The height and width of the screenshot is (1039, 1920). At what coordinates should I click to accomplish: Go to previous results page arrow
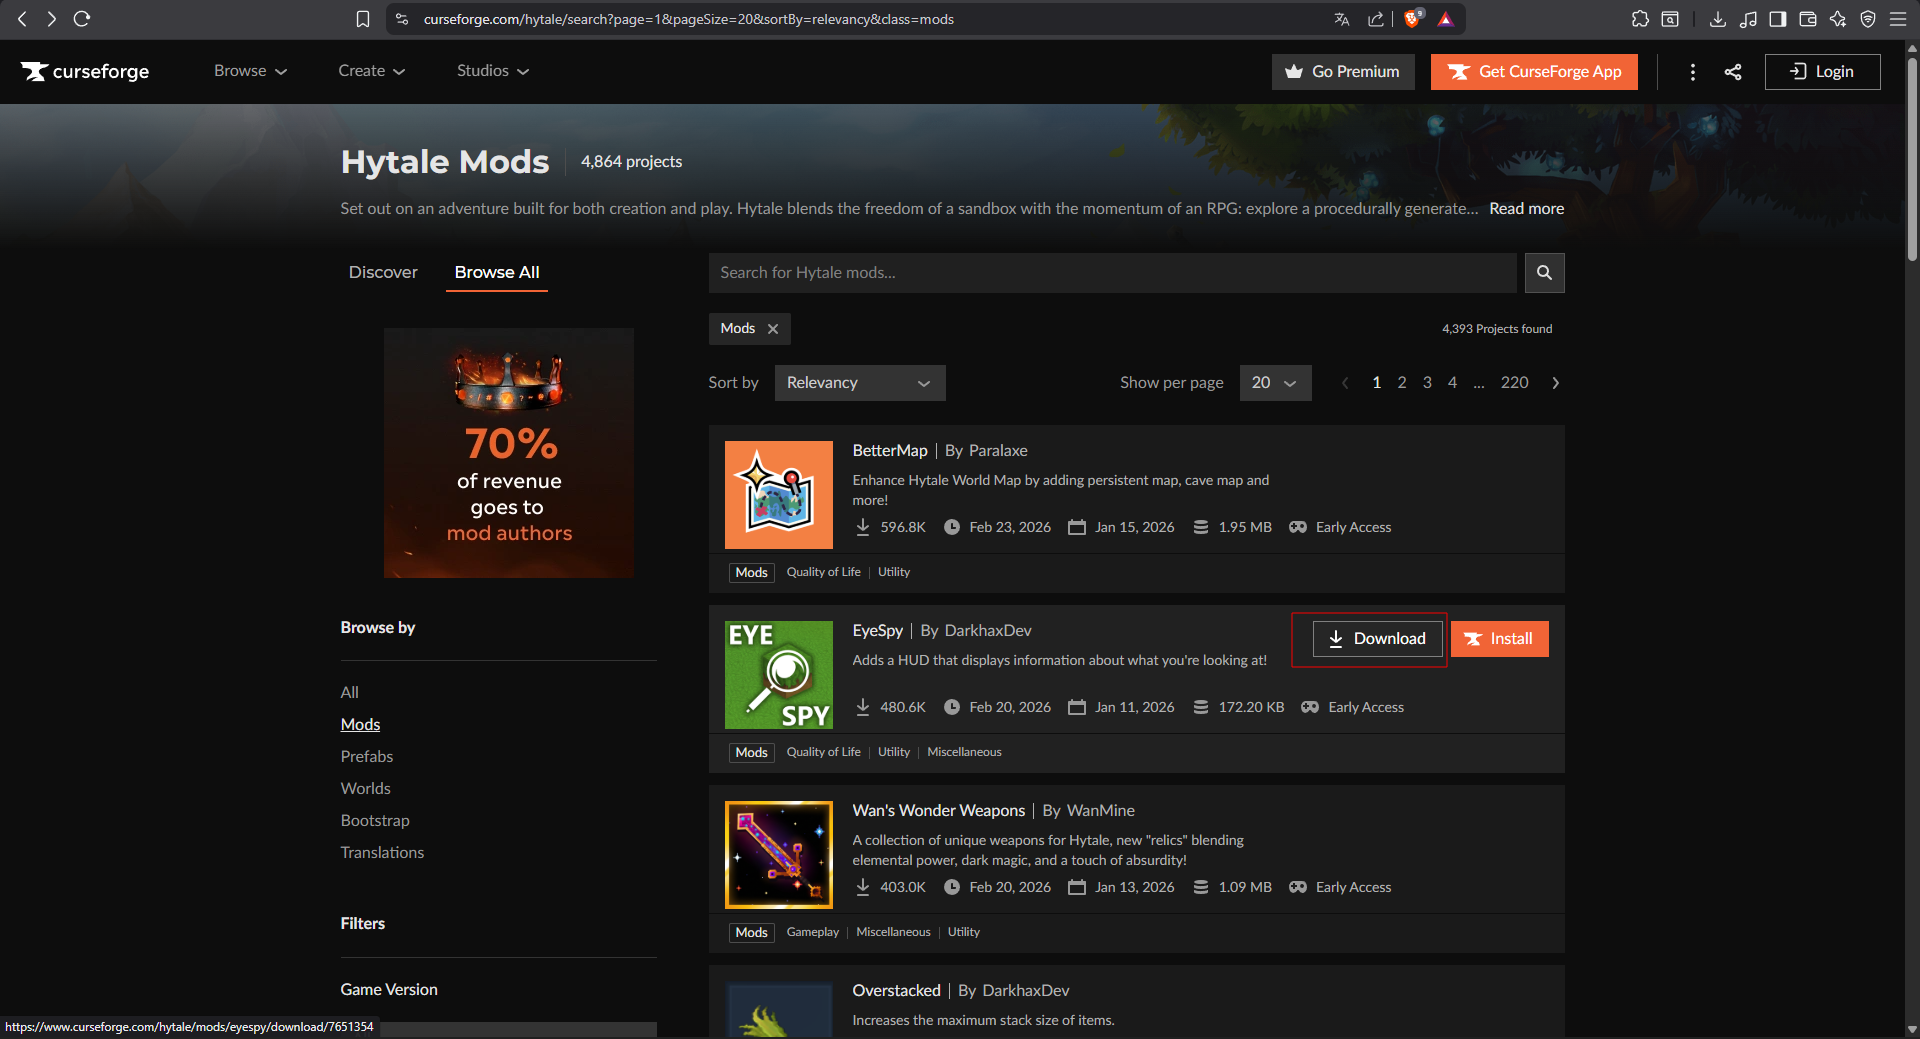click(1345, 383)
